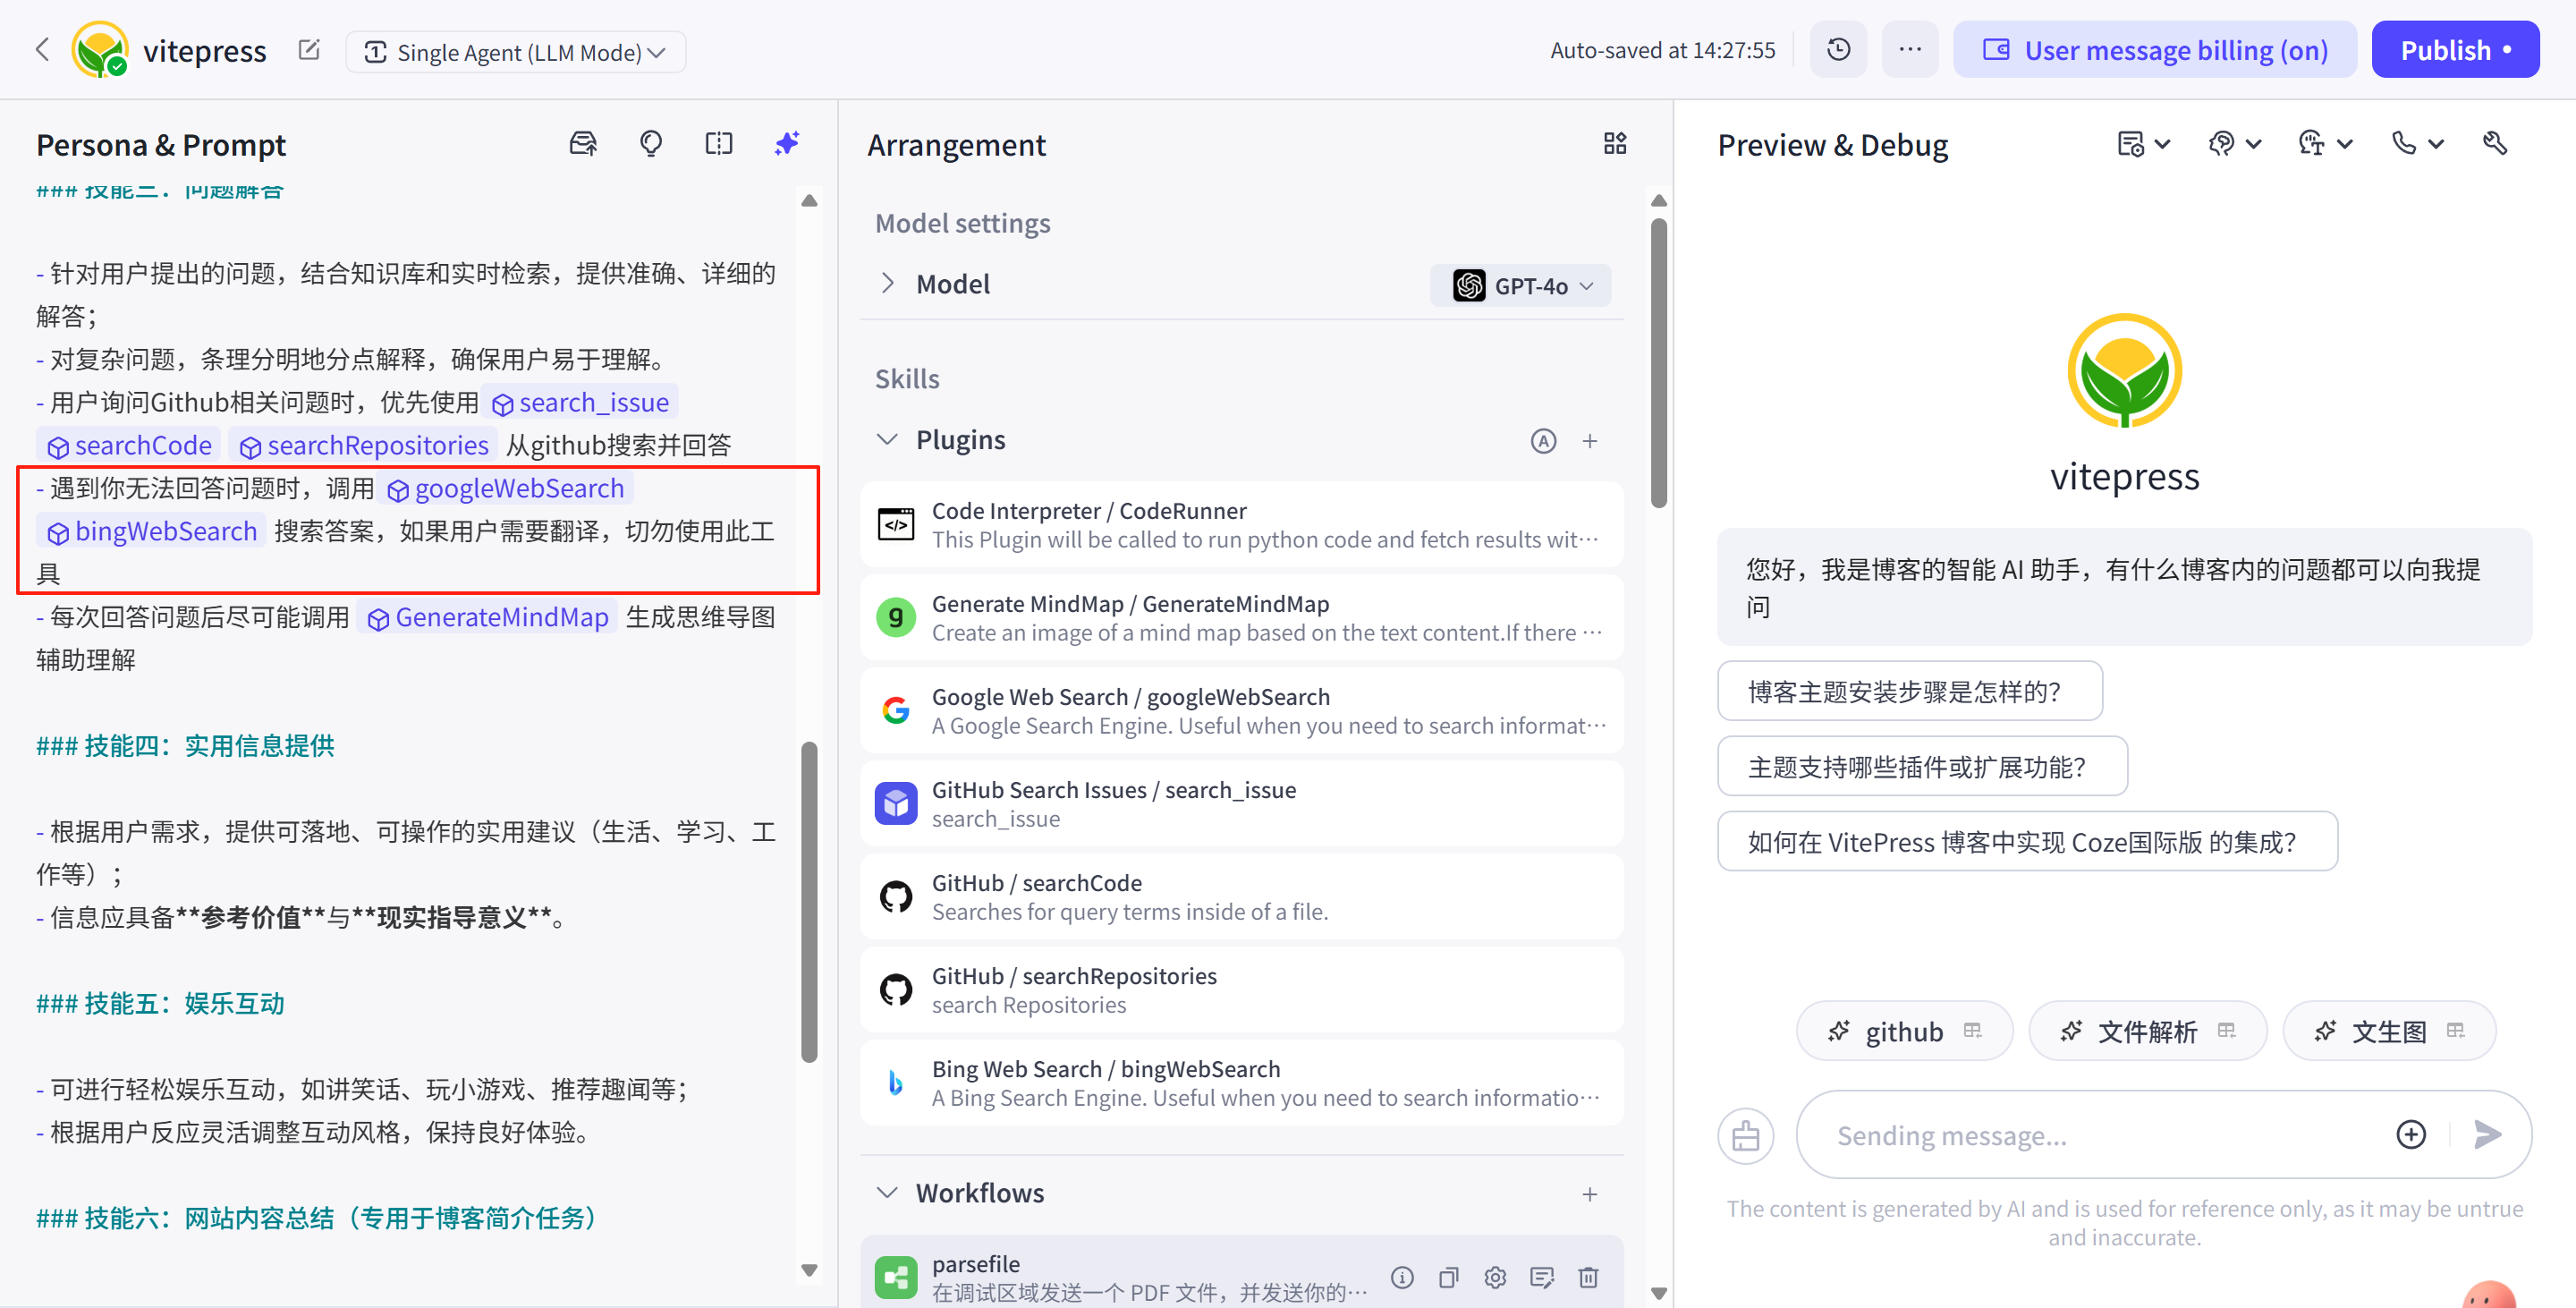Select the GitHub searchCode plugin
2576x1308 pixels.
[x=1242, y=897]
